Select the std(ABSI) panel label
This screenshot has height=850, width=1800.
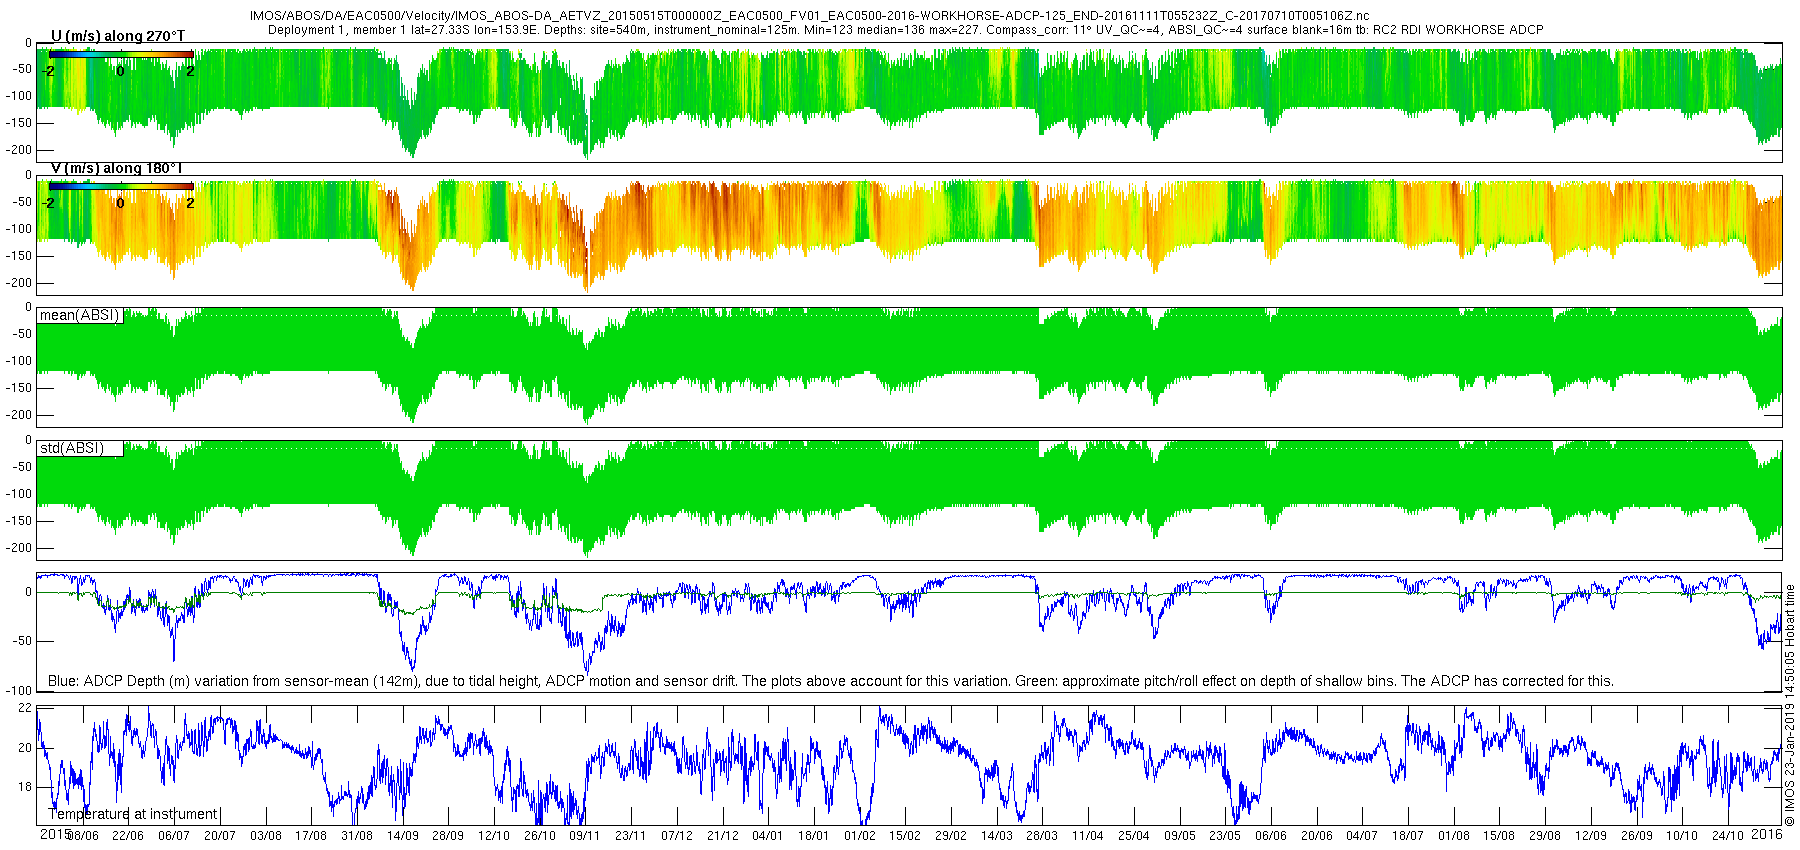[80, 448]
